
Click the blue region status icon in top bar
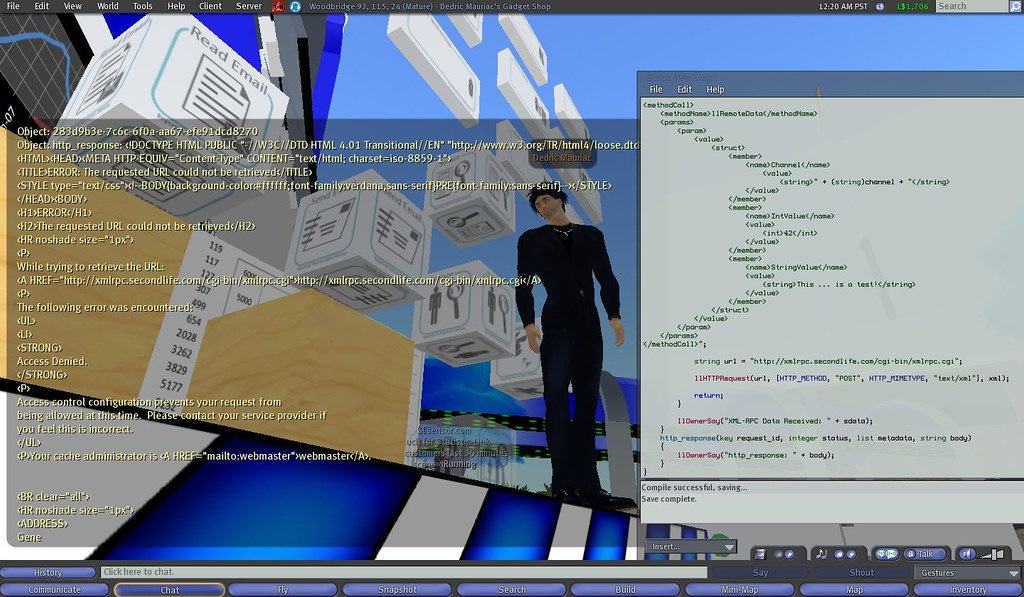tap(296, 6)
